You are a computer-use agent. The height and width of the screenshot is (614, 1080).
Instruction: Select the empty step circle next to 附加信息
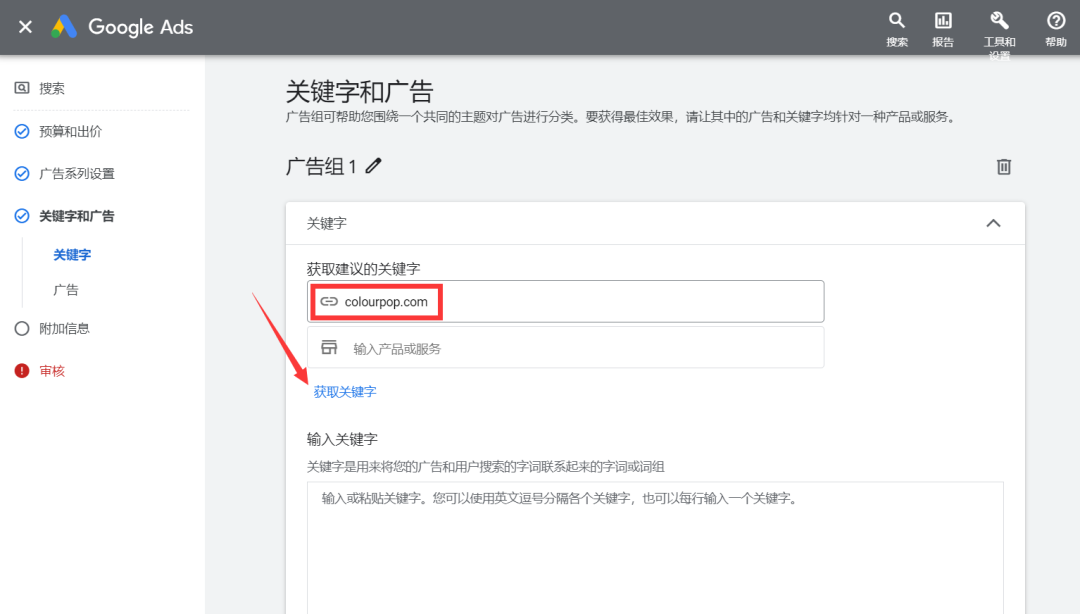pyautogui.click(x=20, y=327)
